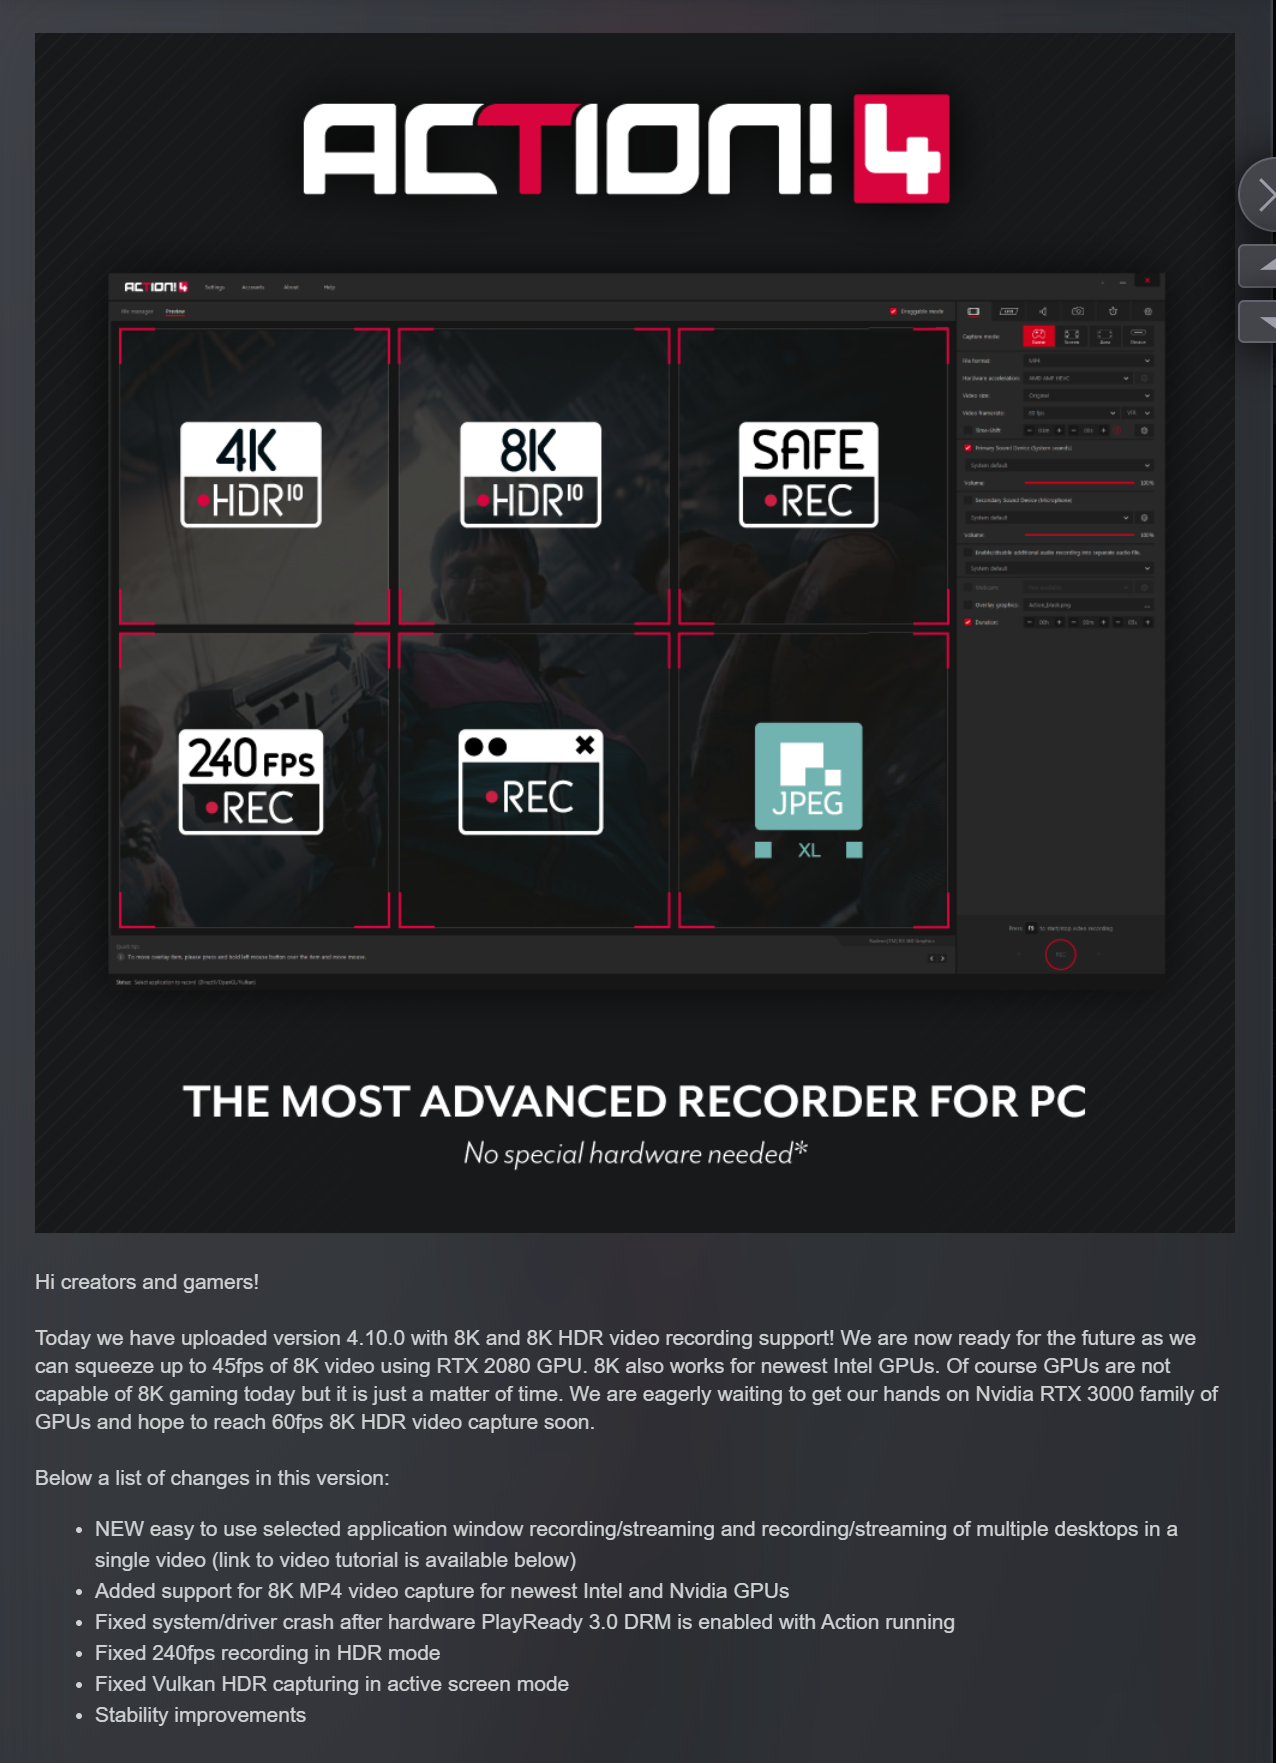Open the Accounts menu

click(x=253, y=287)
